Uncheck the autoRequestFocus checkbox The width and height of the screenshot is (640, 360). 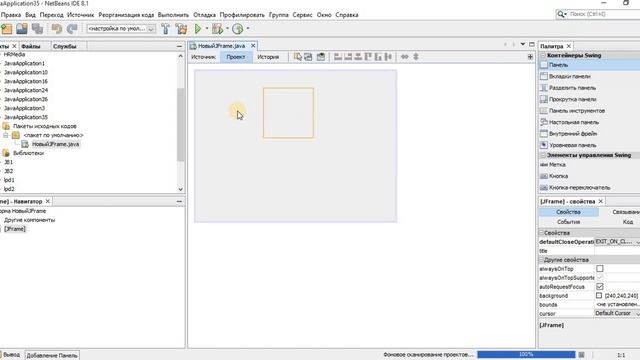tap(600, 287)
